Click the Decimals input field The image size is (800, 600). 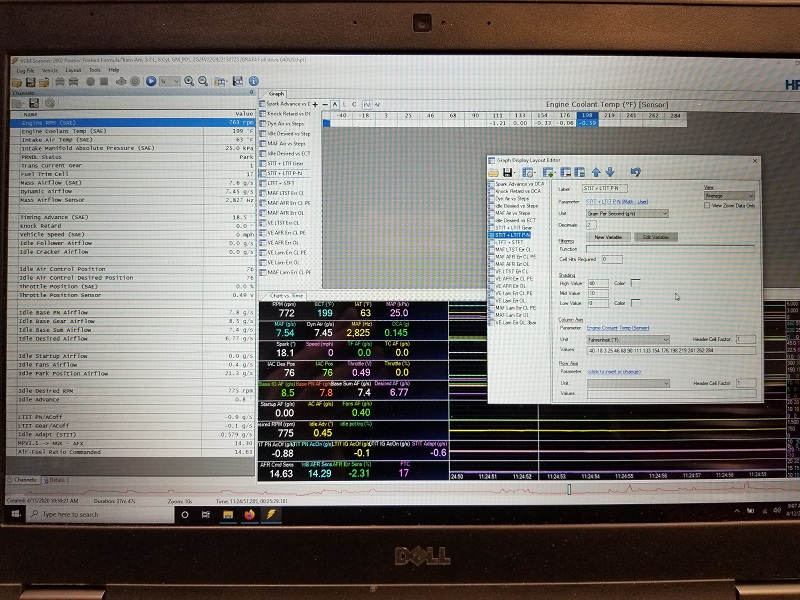(x=591, y=224)
